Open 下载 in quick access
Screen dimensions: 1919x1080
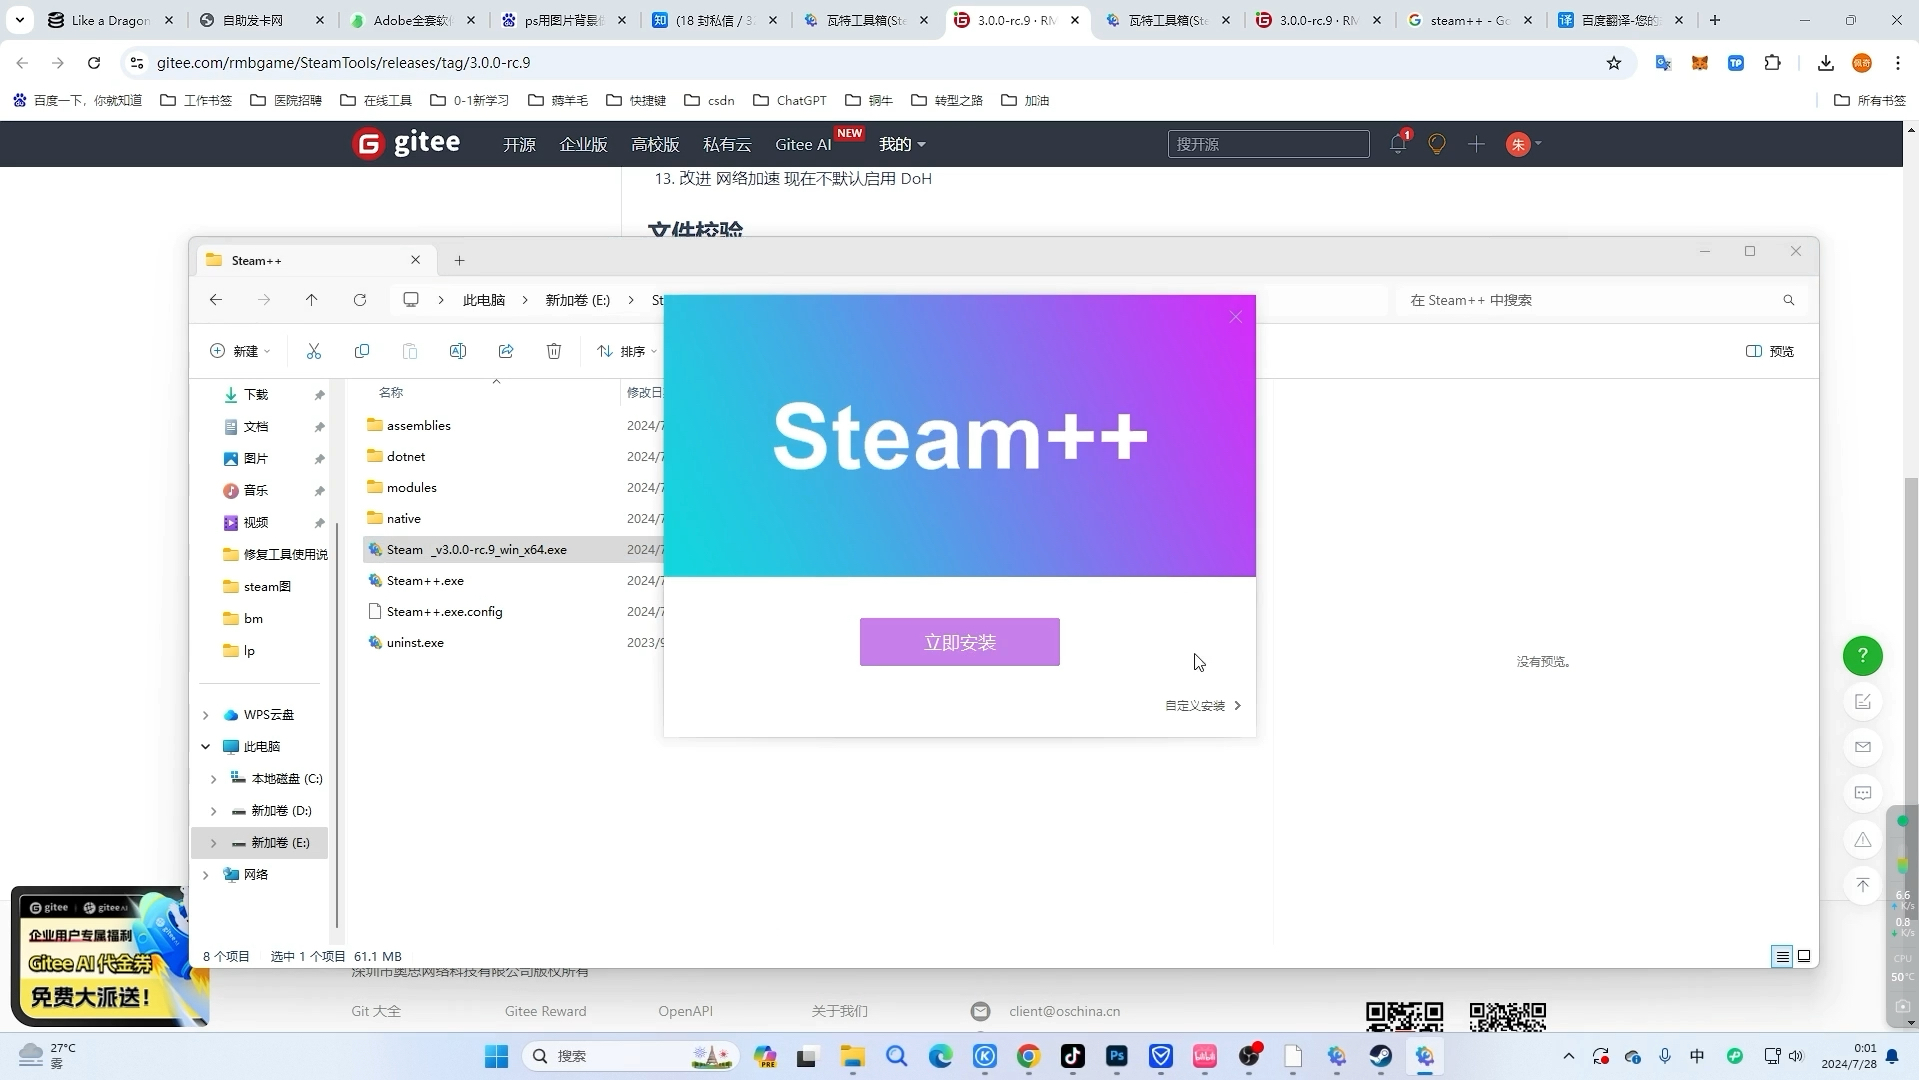256,394
